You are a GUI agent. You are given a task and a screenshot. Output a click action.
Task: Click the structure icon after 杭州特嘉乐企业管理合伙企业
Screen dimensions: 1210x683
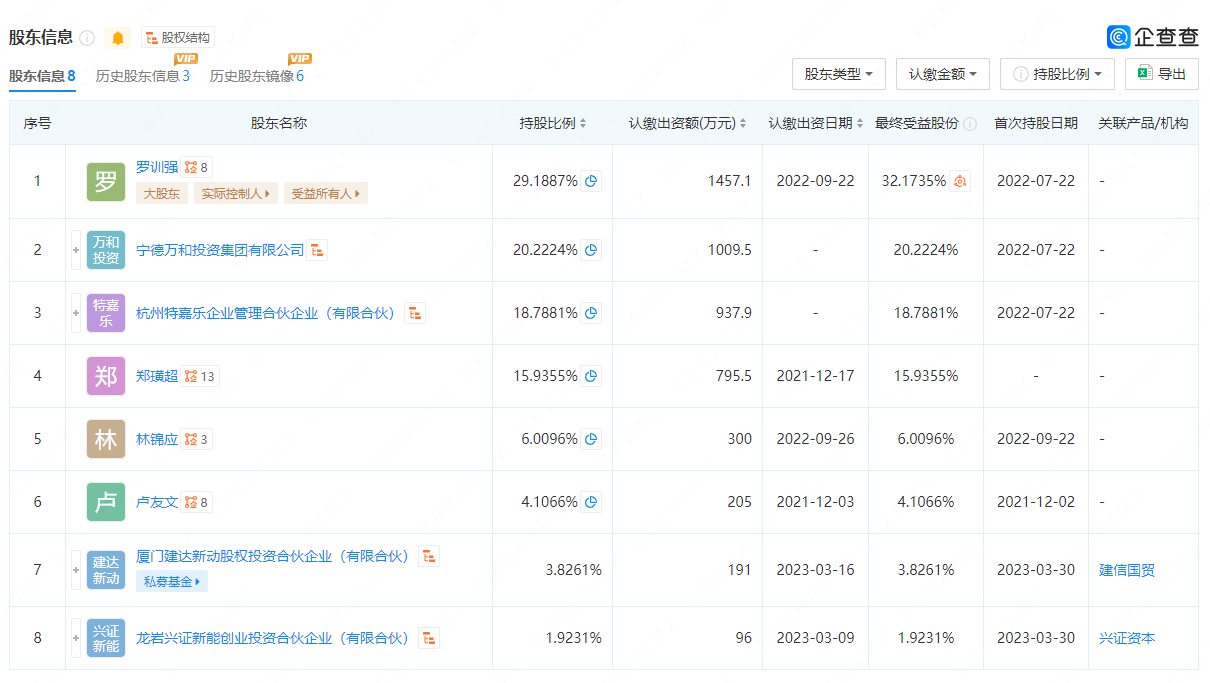tap(415, 313)
